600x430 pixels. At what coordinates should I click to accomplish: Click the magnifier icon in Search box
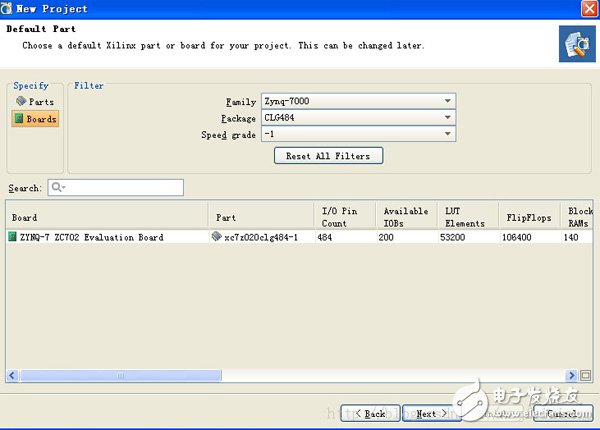click(57, 188)
